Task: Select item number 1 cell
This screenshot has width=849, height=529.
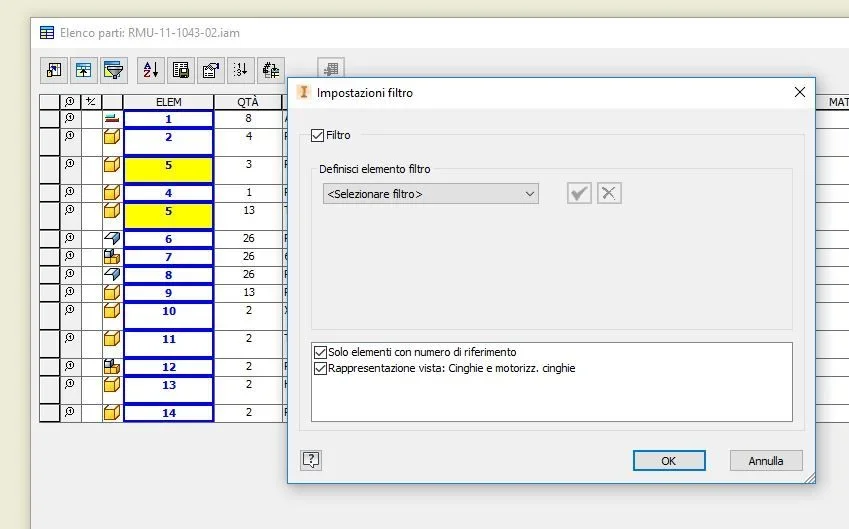Action: point(168,119)
